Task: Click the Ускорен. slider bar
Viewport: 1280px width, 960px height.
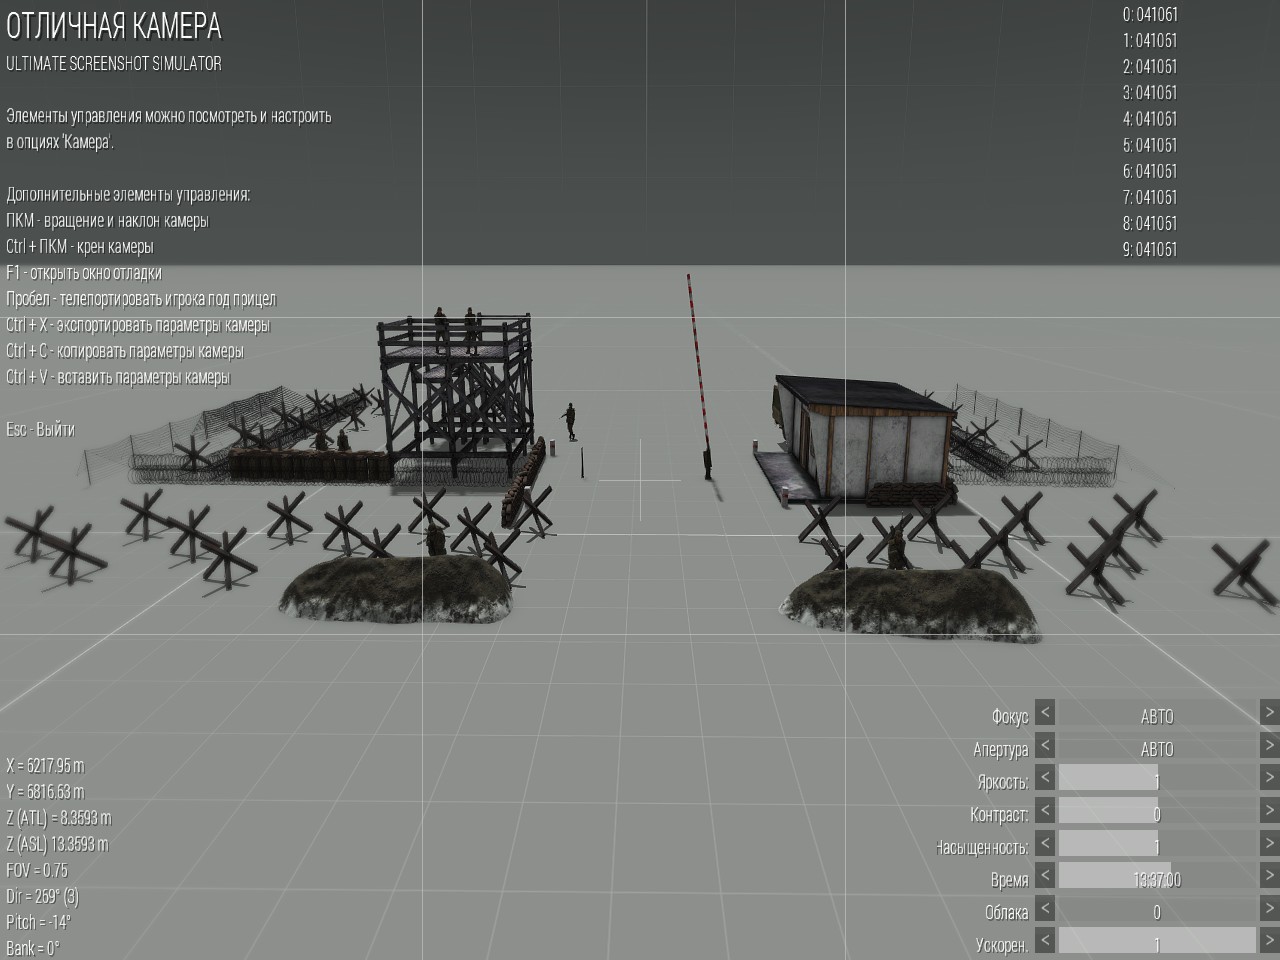Action: pos(1157,942)
